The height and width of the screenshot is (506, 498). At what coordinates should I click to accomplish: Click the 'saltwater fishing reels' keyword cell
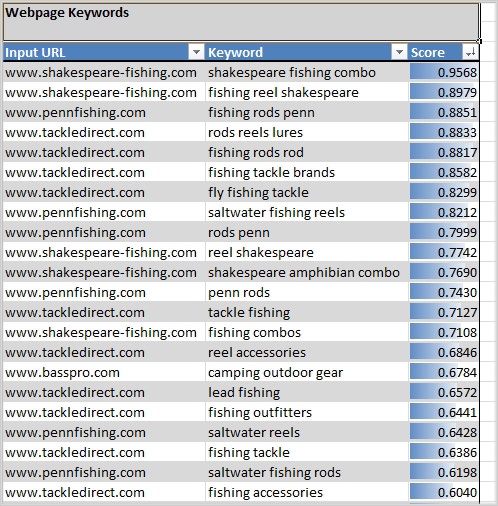point(307,212)
